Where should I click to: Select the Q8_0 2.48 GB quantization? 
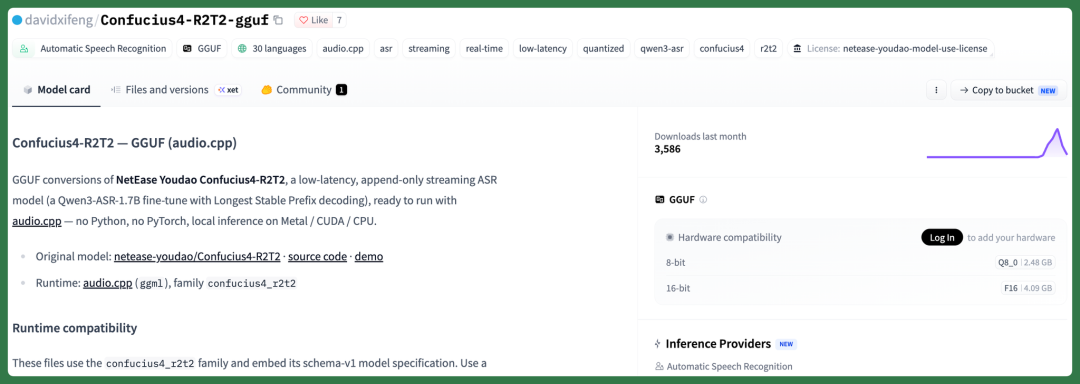(1025, 262)
